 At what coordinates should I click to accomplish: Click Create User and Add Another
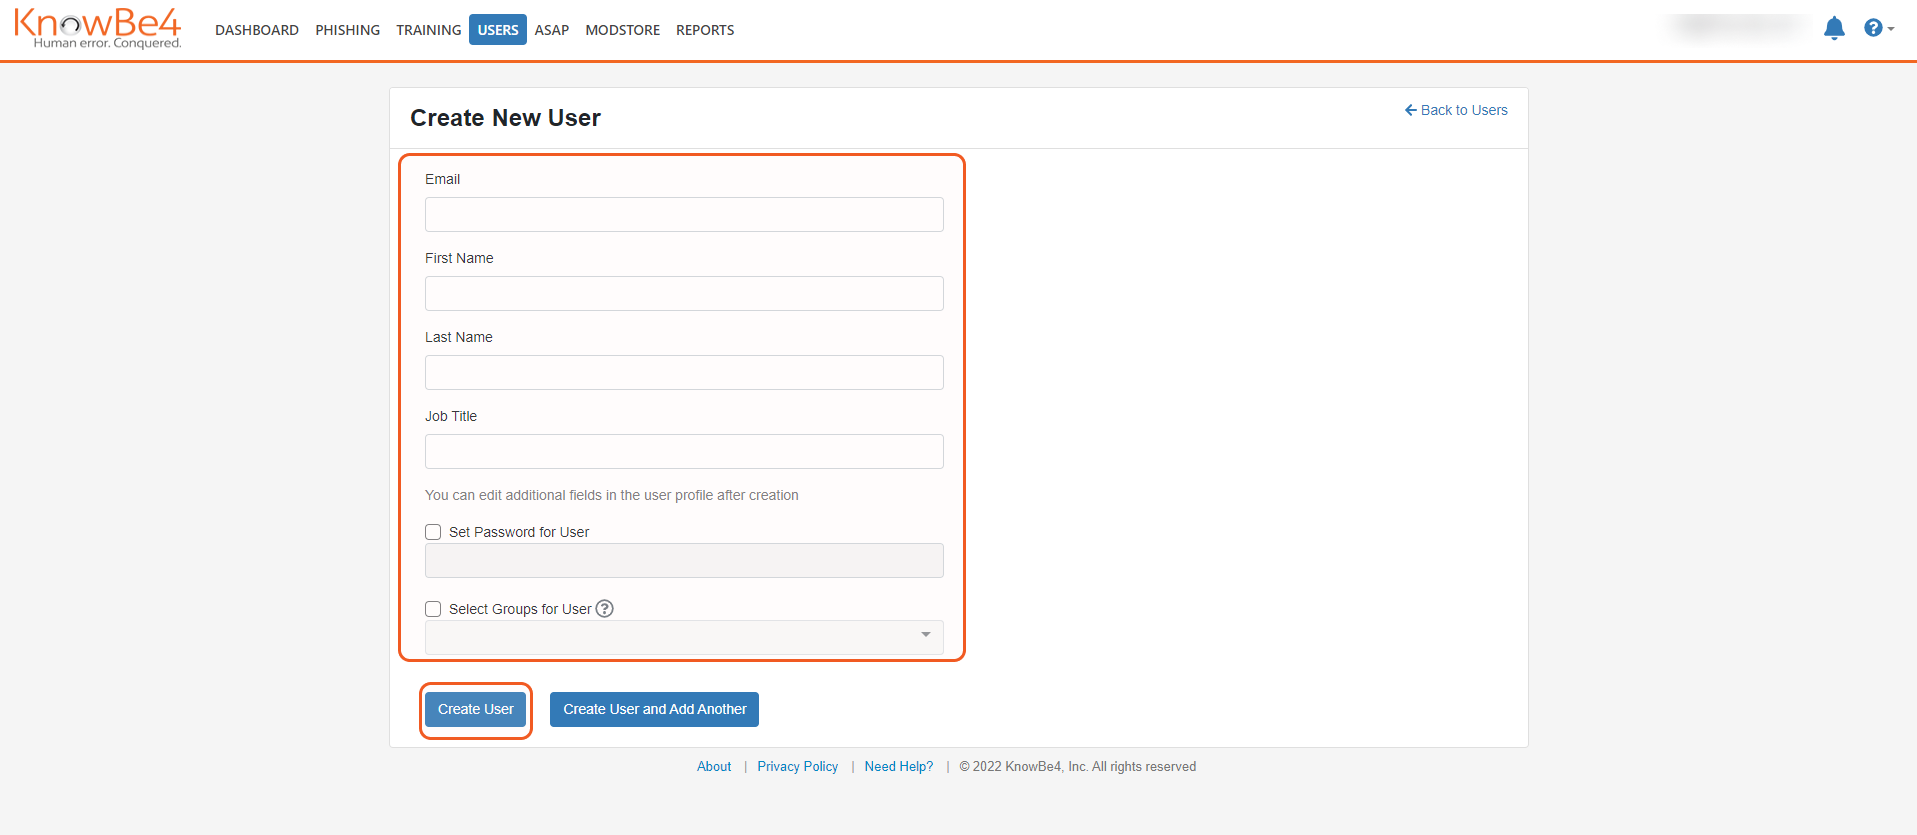655,709
